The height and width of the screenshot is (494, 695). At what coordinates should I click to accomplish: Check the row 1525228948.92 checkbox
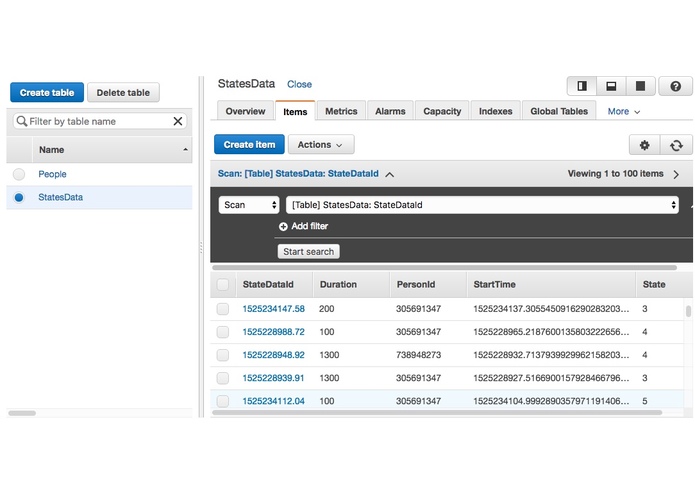tap(223, 355)
